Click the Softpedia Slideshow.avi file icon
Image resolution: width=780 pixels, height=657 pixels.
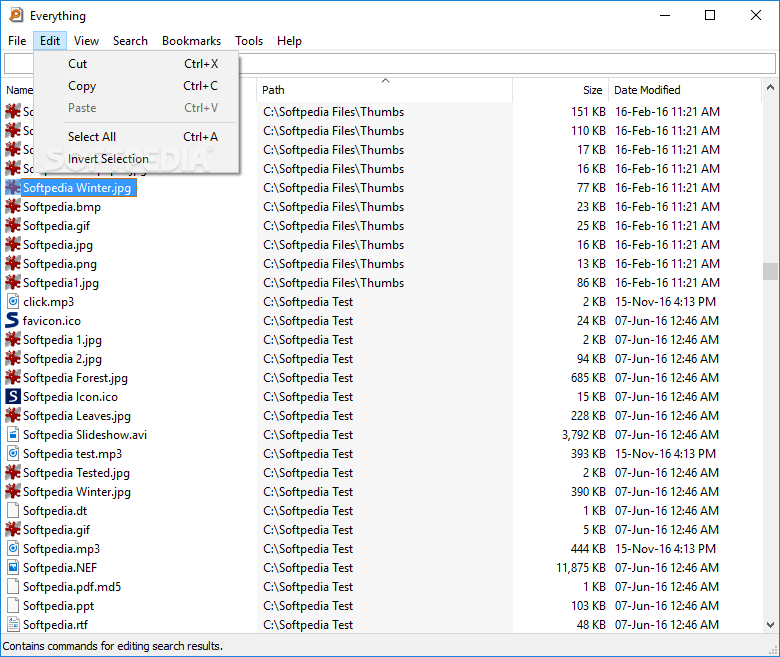tap(13, 435)
